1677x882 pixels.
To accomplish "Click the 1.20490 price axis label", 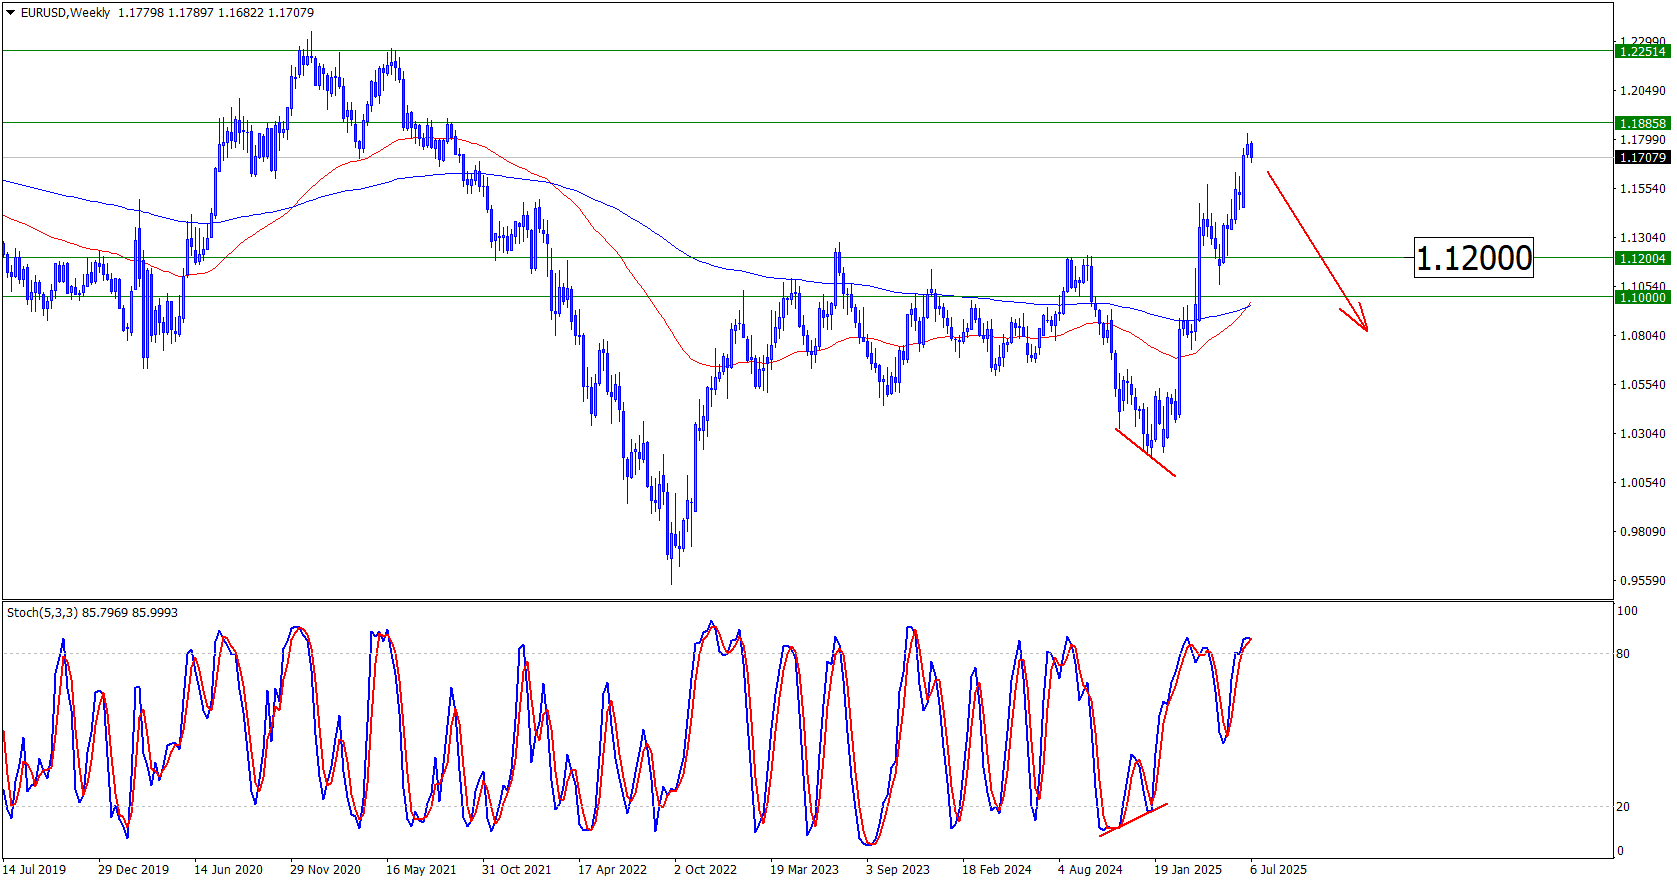I will click(x=1642, y=91).
